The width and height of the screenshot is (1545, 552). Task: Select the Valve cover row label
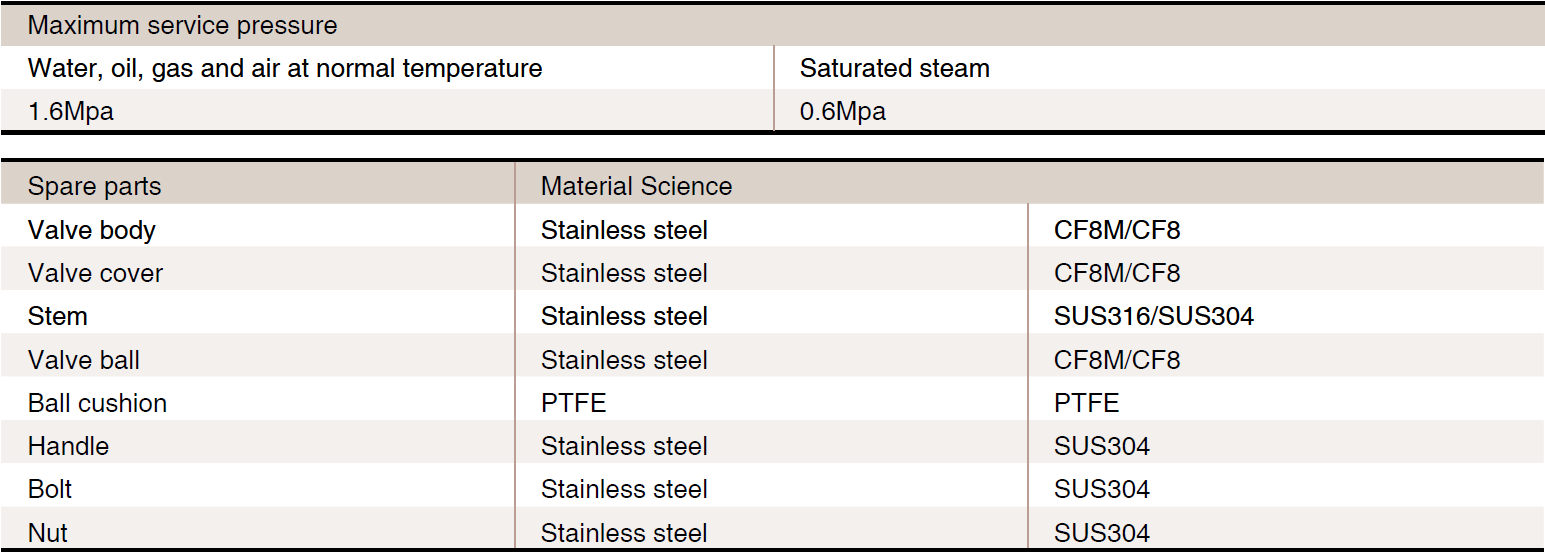coord(95,273)
